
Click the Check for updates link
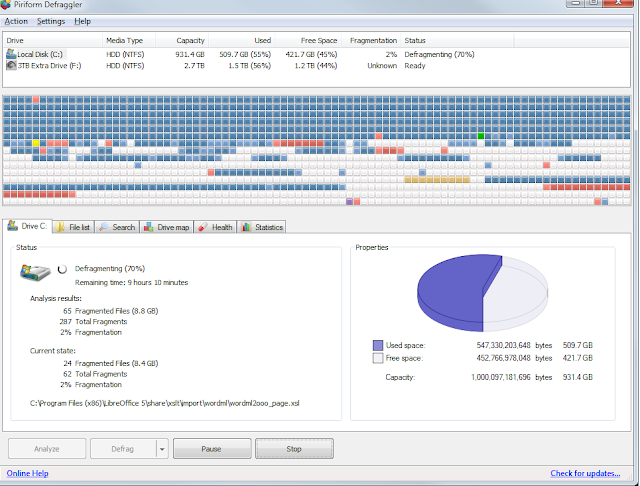click(585, 473)
